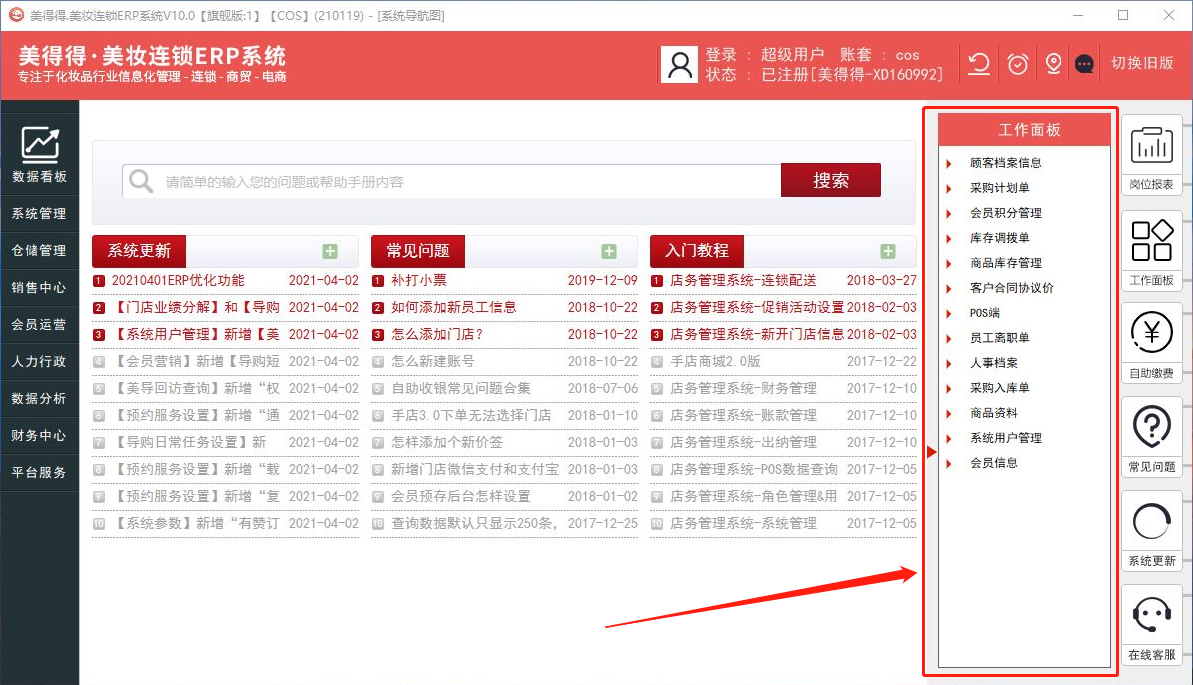Open 店务管理系统-促销活动设置 tutorial
The width and height of the screenshot is (1193, 685).
coord(757,307)
